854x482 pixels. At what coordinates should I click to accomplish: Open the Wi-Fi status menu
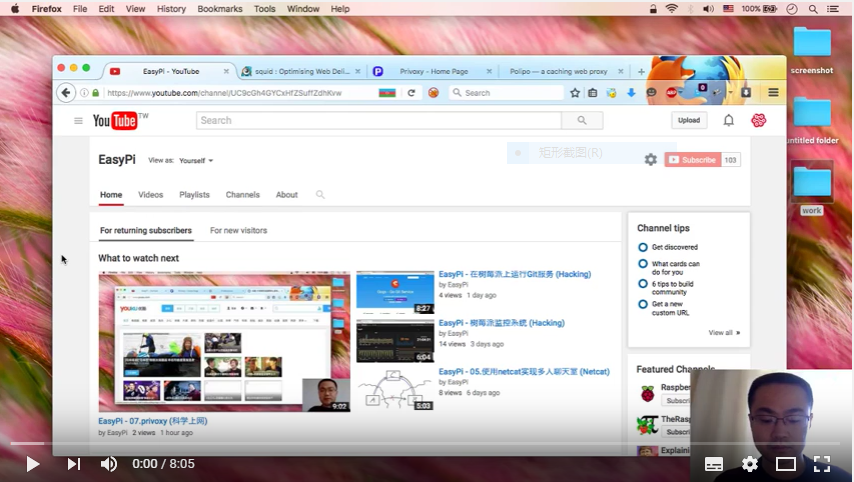(672, 9)
